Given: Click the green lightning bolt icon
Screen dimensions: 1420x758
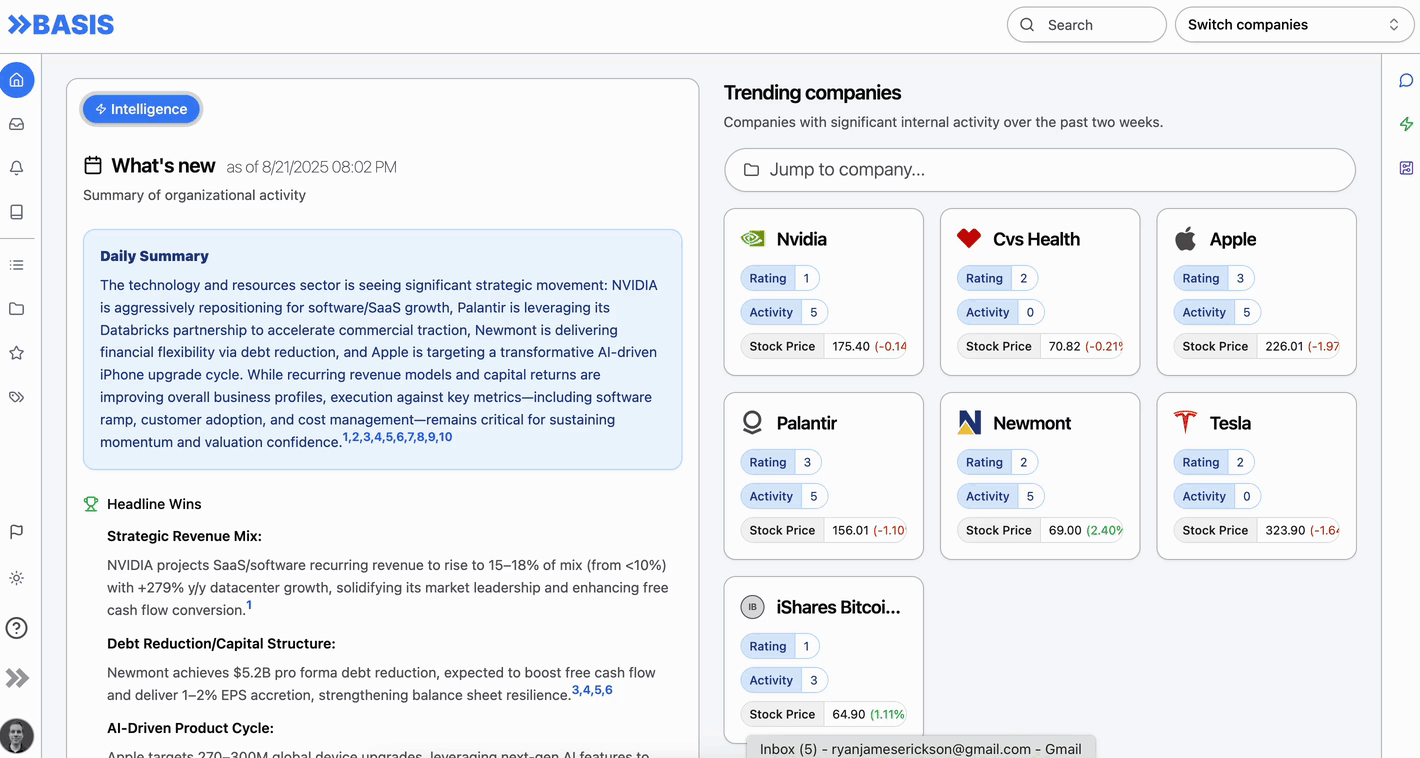Looking at the screenshot, I should coord(1406,124).
